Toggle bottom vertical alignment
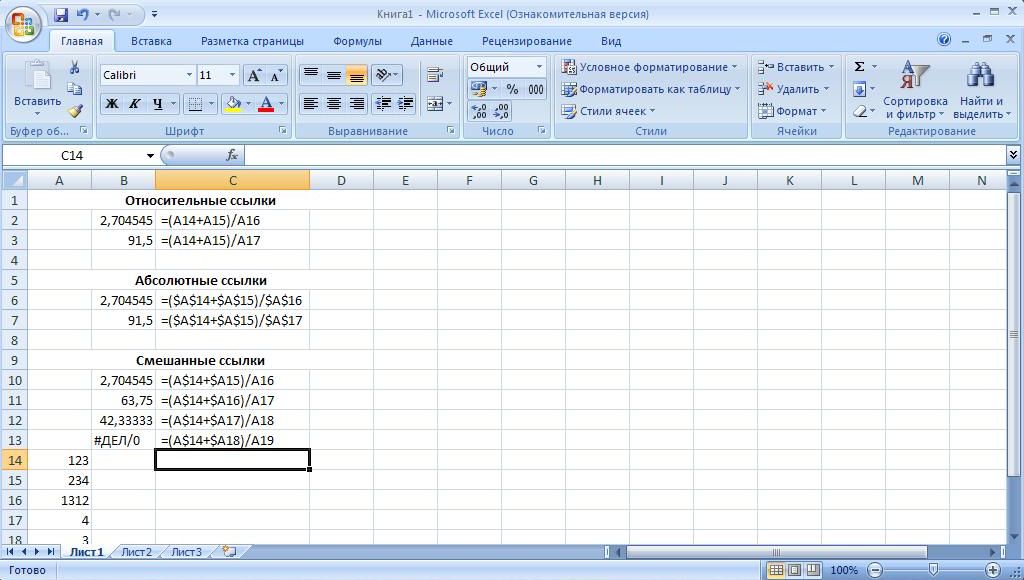The width and height of the screenshot is (1024, 580). pyautogui.click(x=357, y=74)
